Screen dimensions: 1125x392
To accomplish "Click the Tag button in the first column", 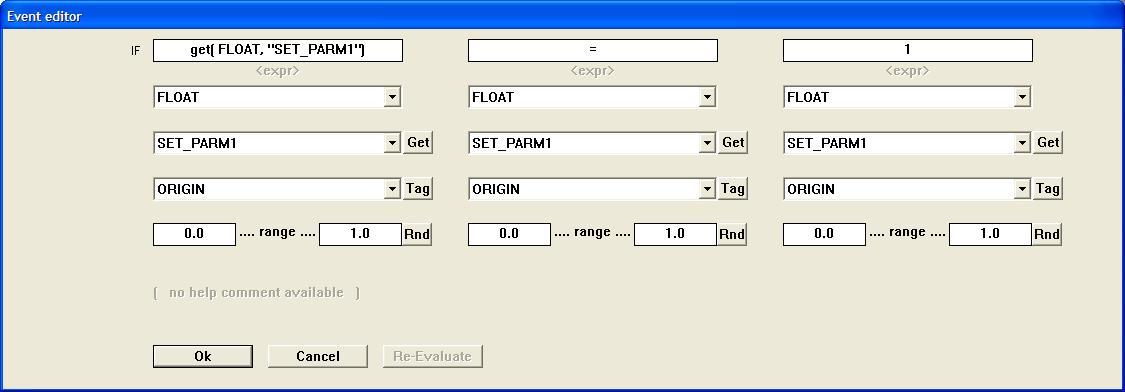I will tap(418, 188).
